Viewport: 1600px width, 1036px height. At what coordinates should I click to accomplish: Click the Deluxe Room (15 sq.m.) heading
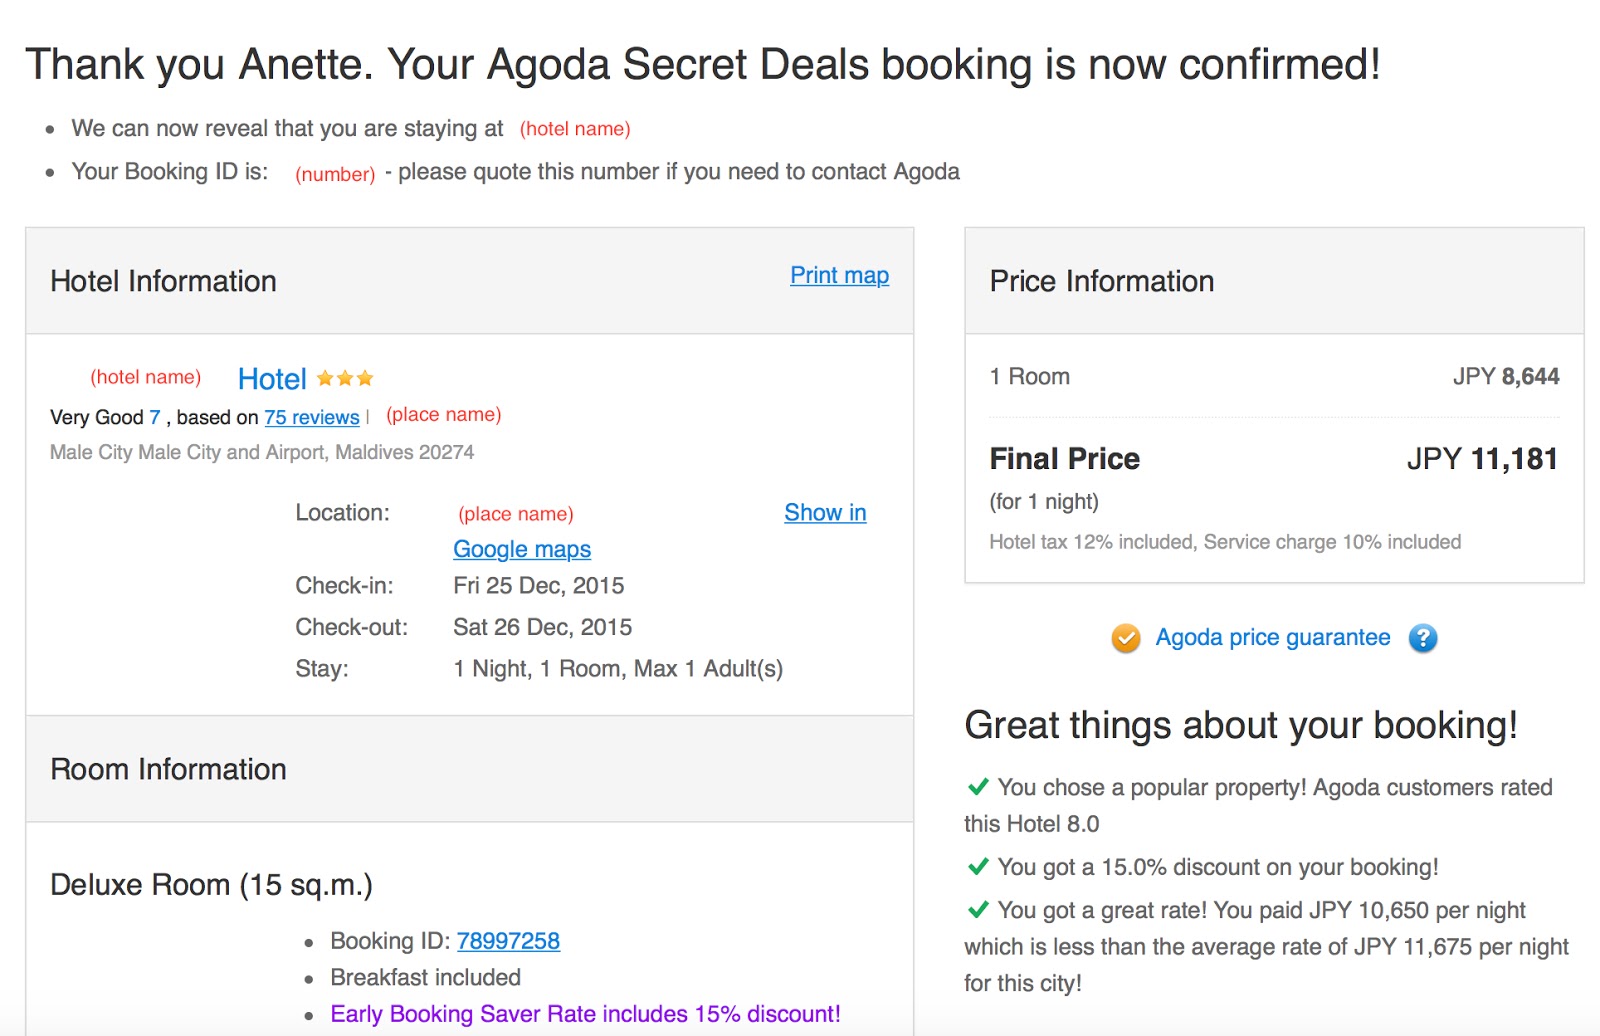211,885
